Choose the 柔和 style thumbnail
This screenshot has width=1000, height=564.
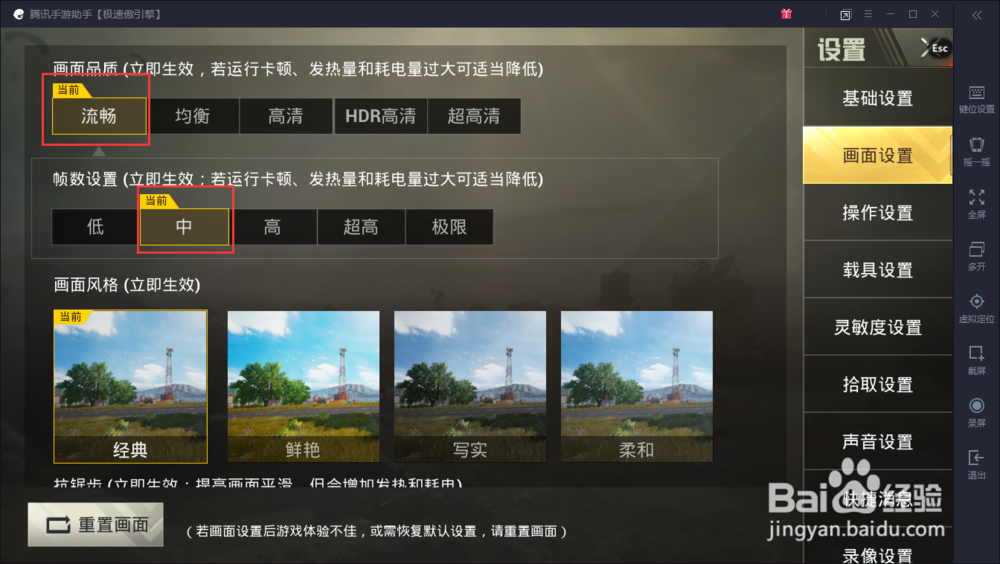tap(636, 387)
